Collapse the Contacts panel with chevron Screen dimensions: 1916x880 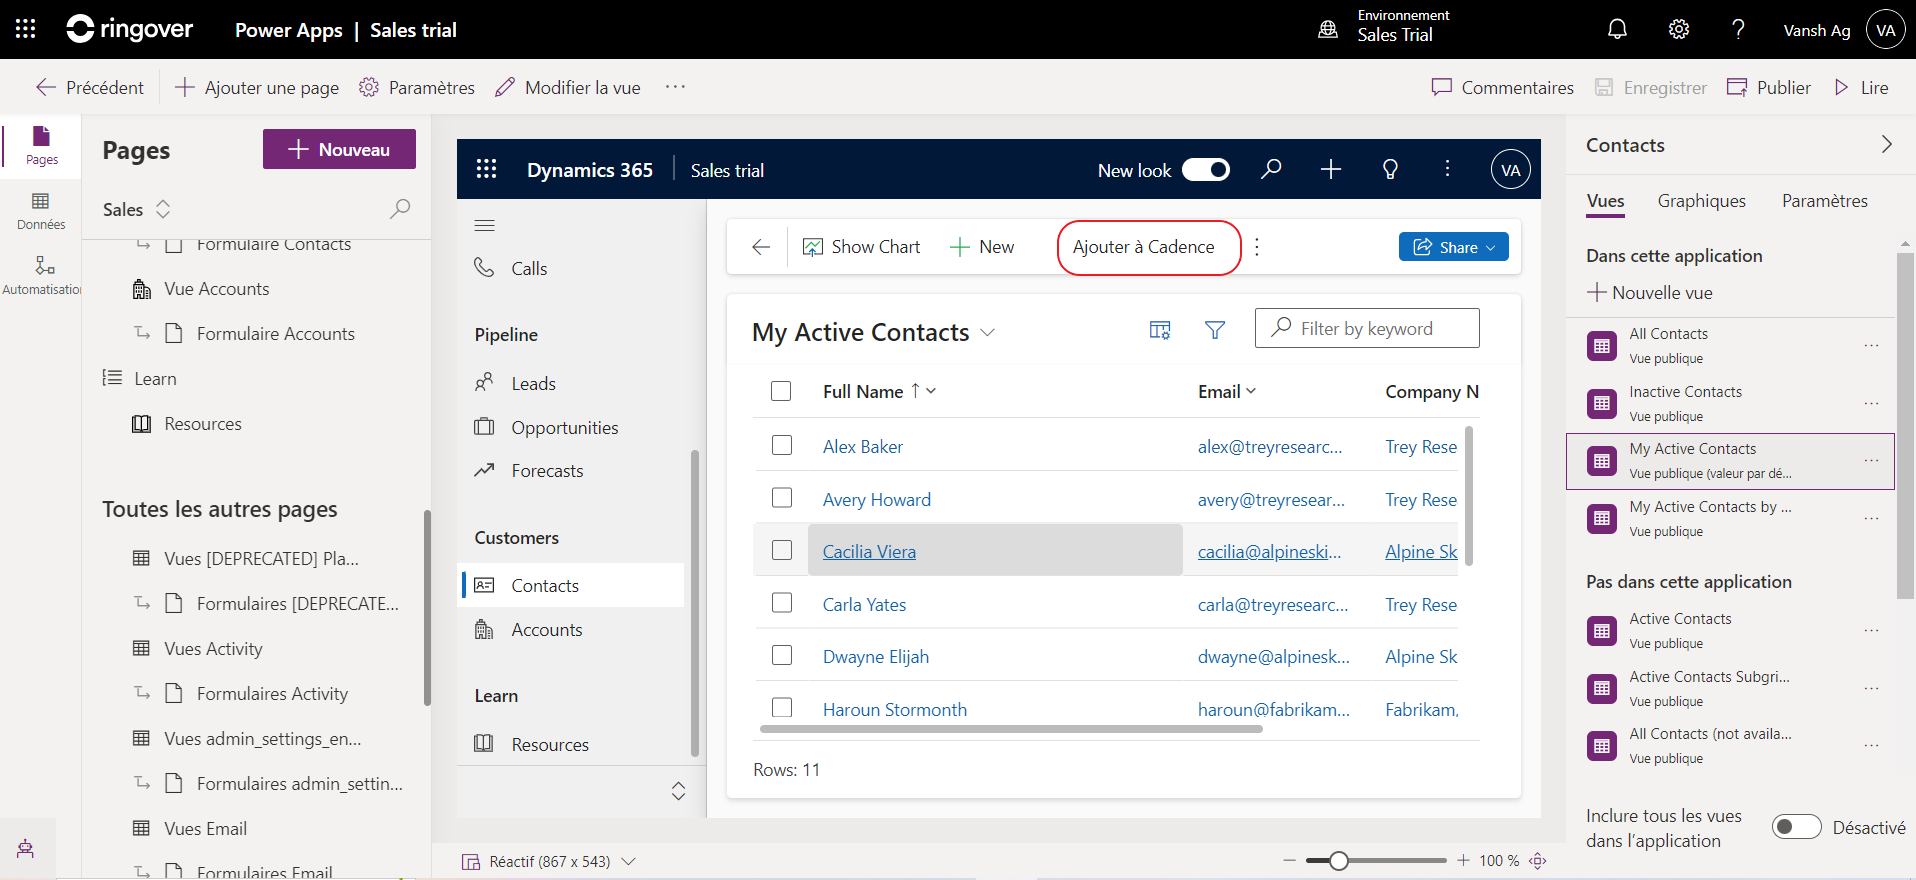tap(1886, 145)
